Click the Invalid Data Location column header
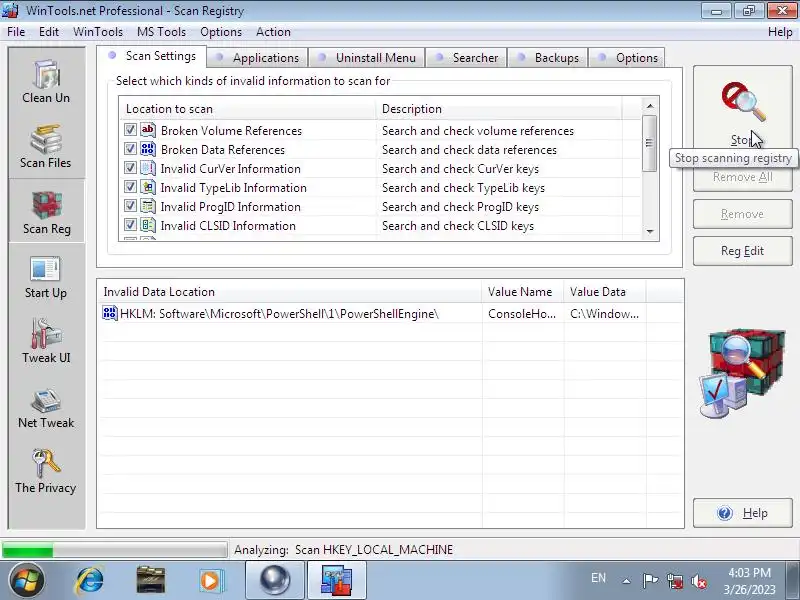Viewport: 800px width, 600px height. pos(289,292)
